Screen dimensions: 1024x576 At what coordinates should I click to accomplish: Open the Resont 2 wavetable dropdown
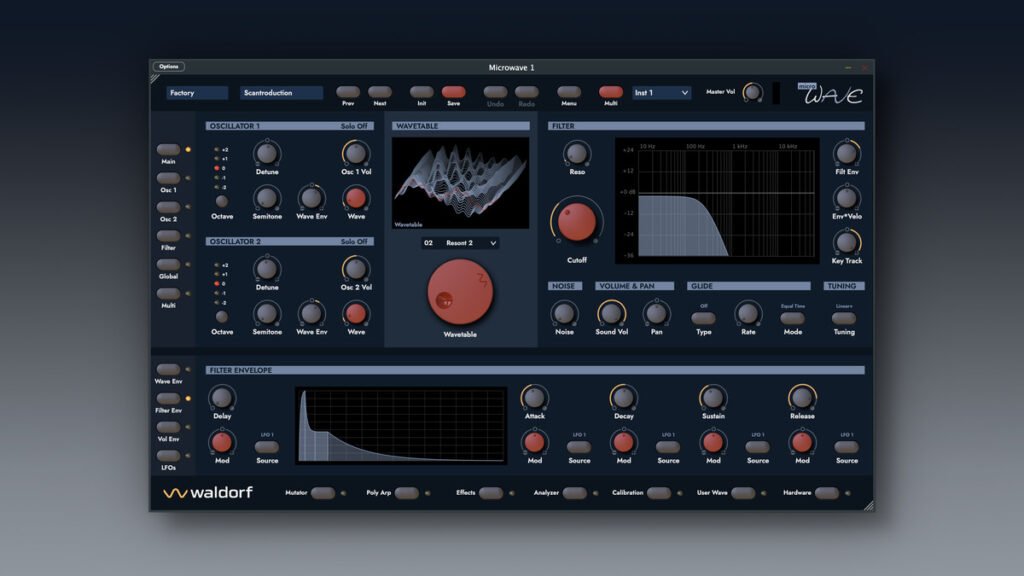coord(460,243)
